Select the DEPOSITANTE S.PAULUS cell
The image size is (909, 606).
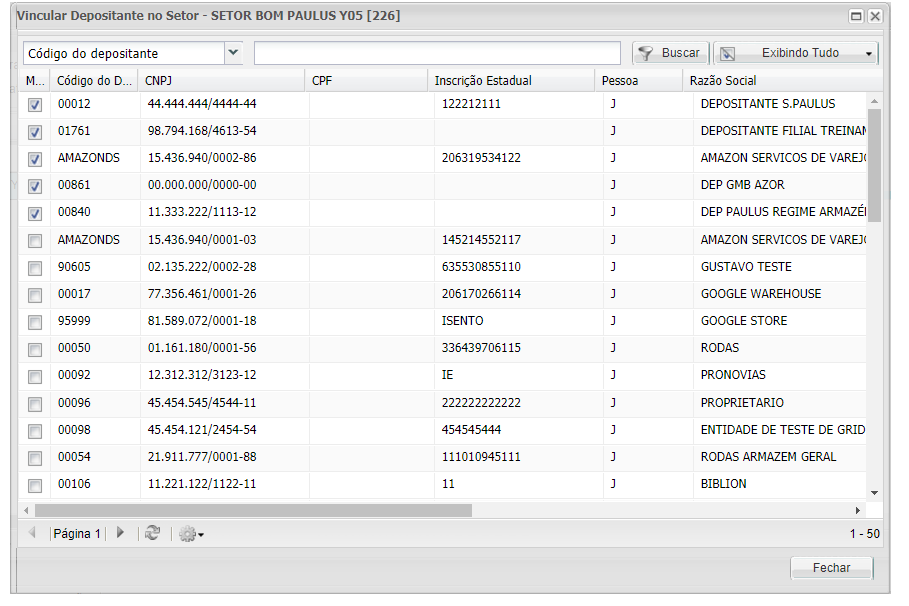coord(780,104)
